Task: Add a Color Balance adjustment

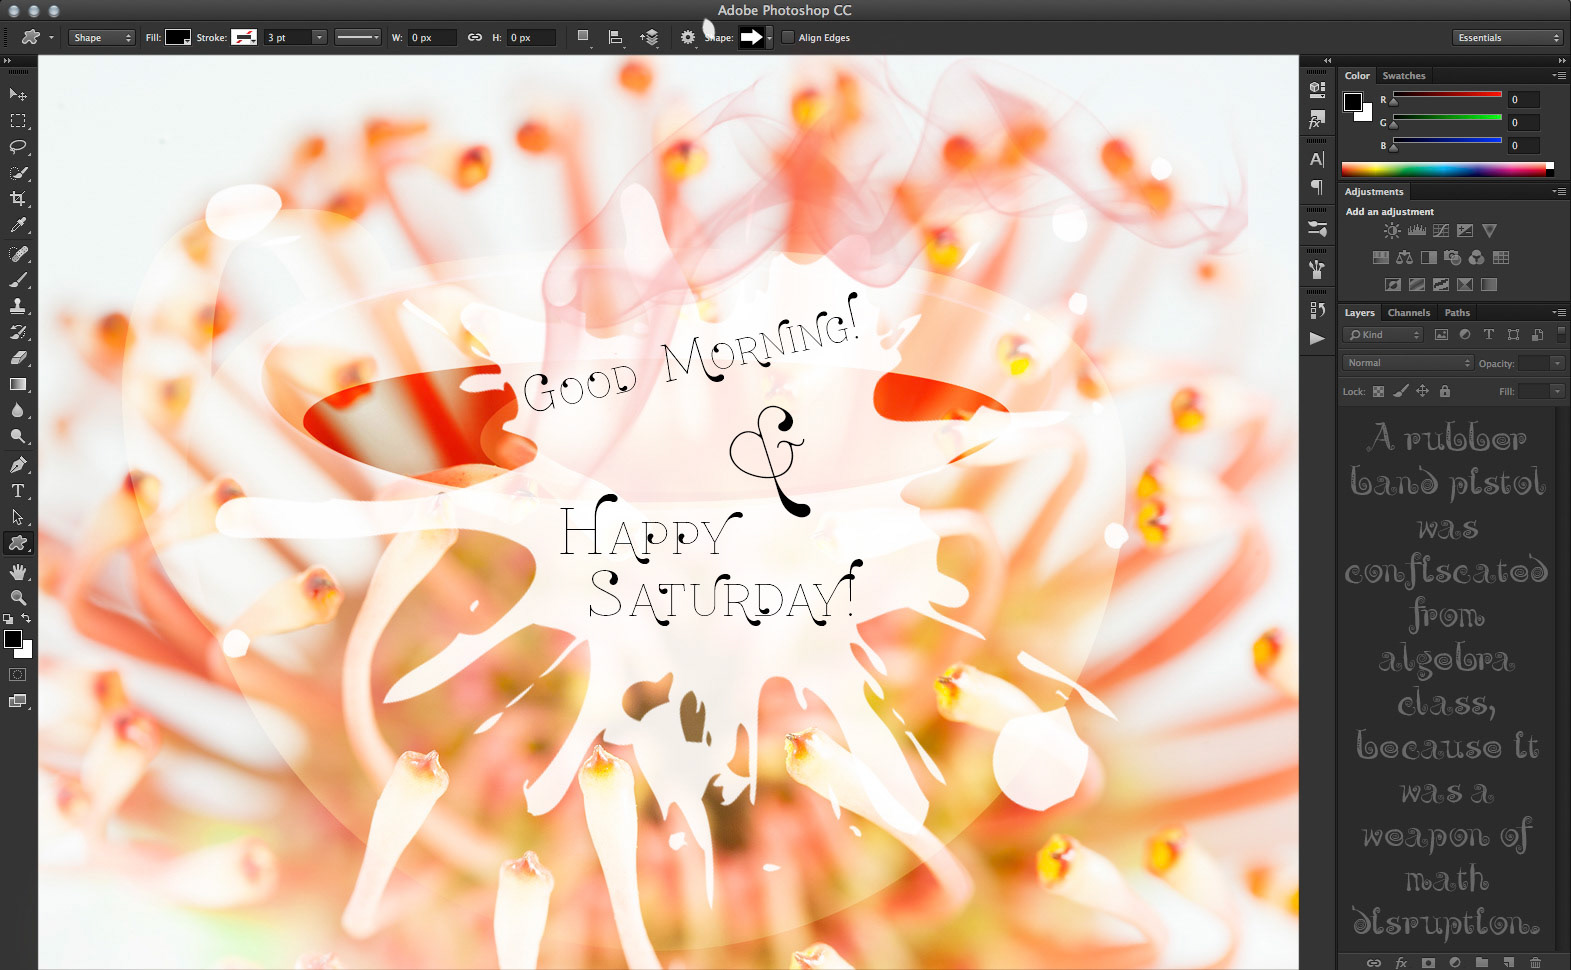Action: coord(1404,258)
